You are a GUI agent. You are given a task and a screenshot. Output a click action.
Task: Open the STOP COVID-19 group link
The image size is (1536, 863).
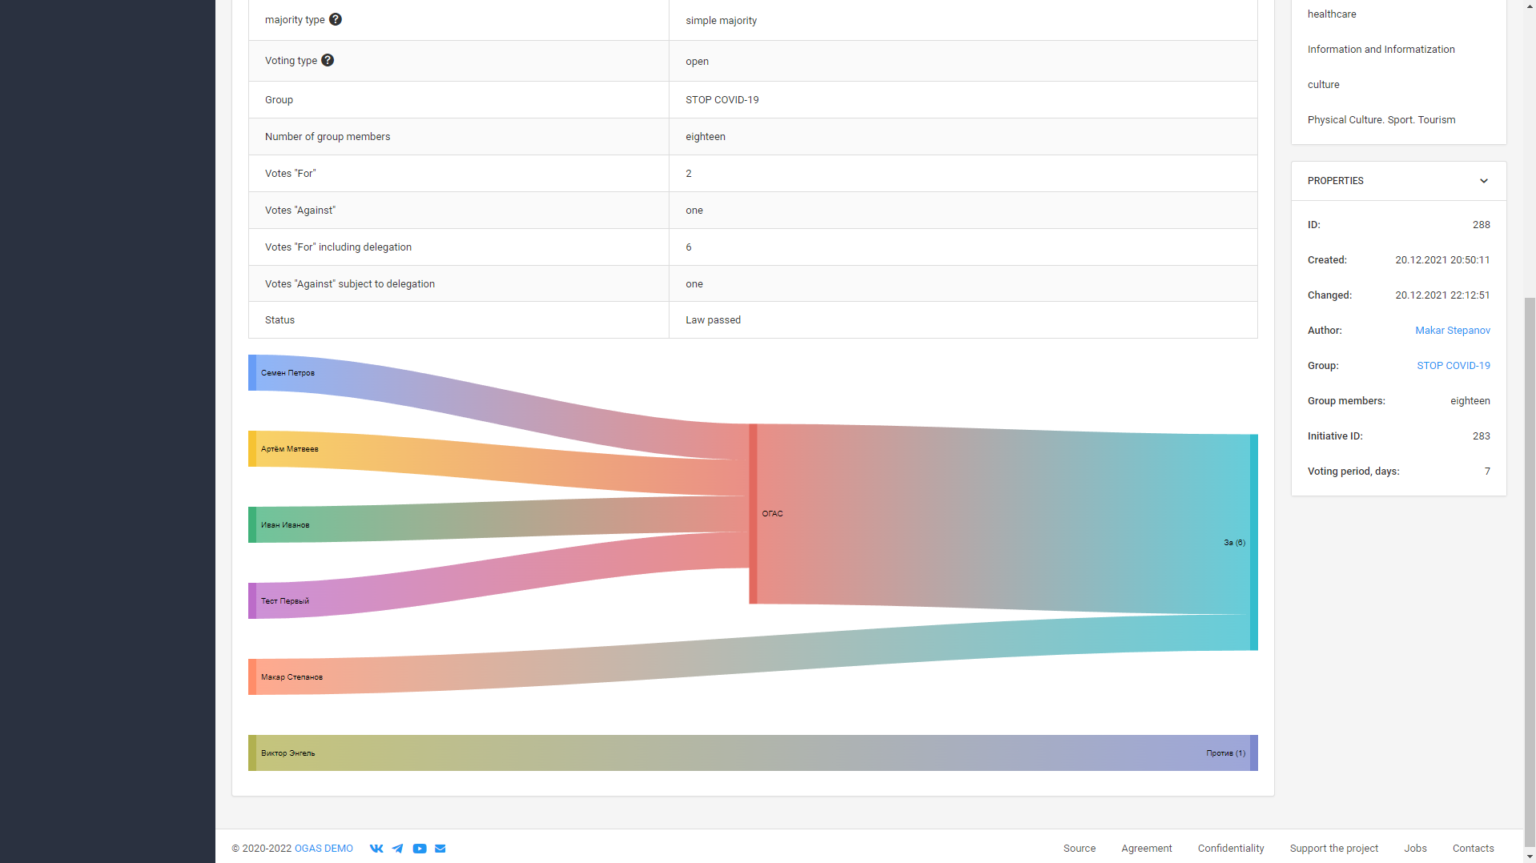pyautogui.click(x=1452, y=366)
